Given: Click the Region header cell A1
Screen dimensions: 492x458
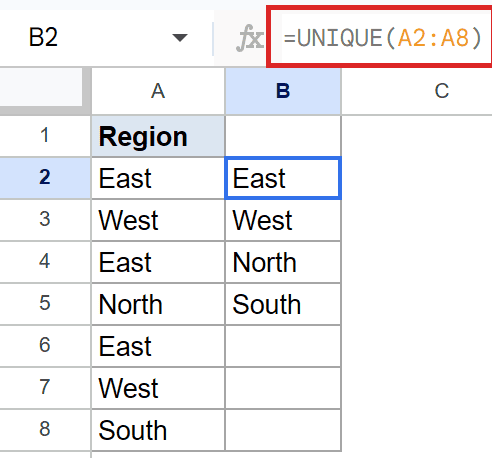Looking at the screenshot, I should (x=158, y=136).
